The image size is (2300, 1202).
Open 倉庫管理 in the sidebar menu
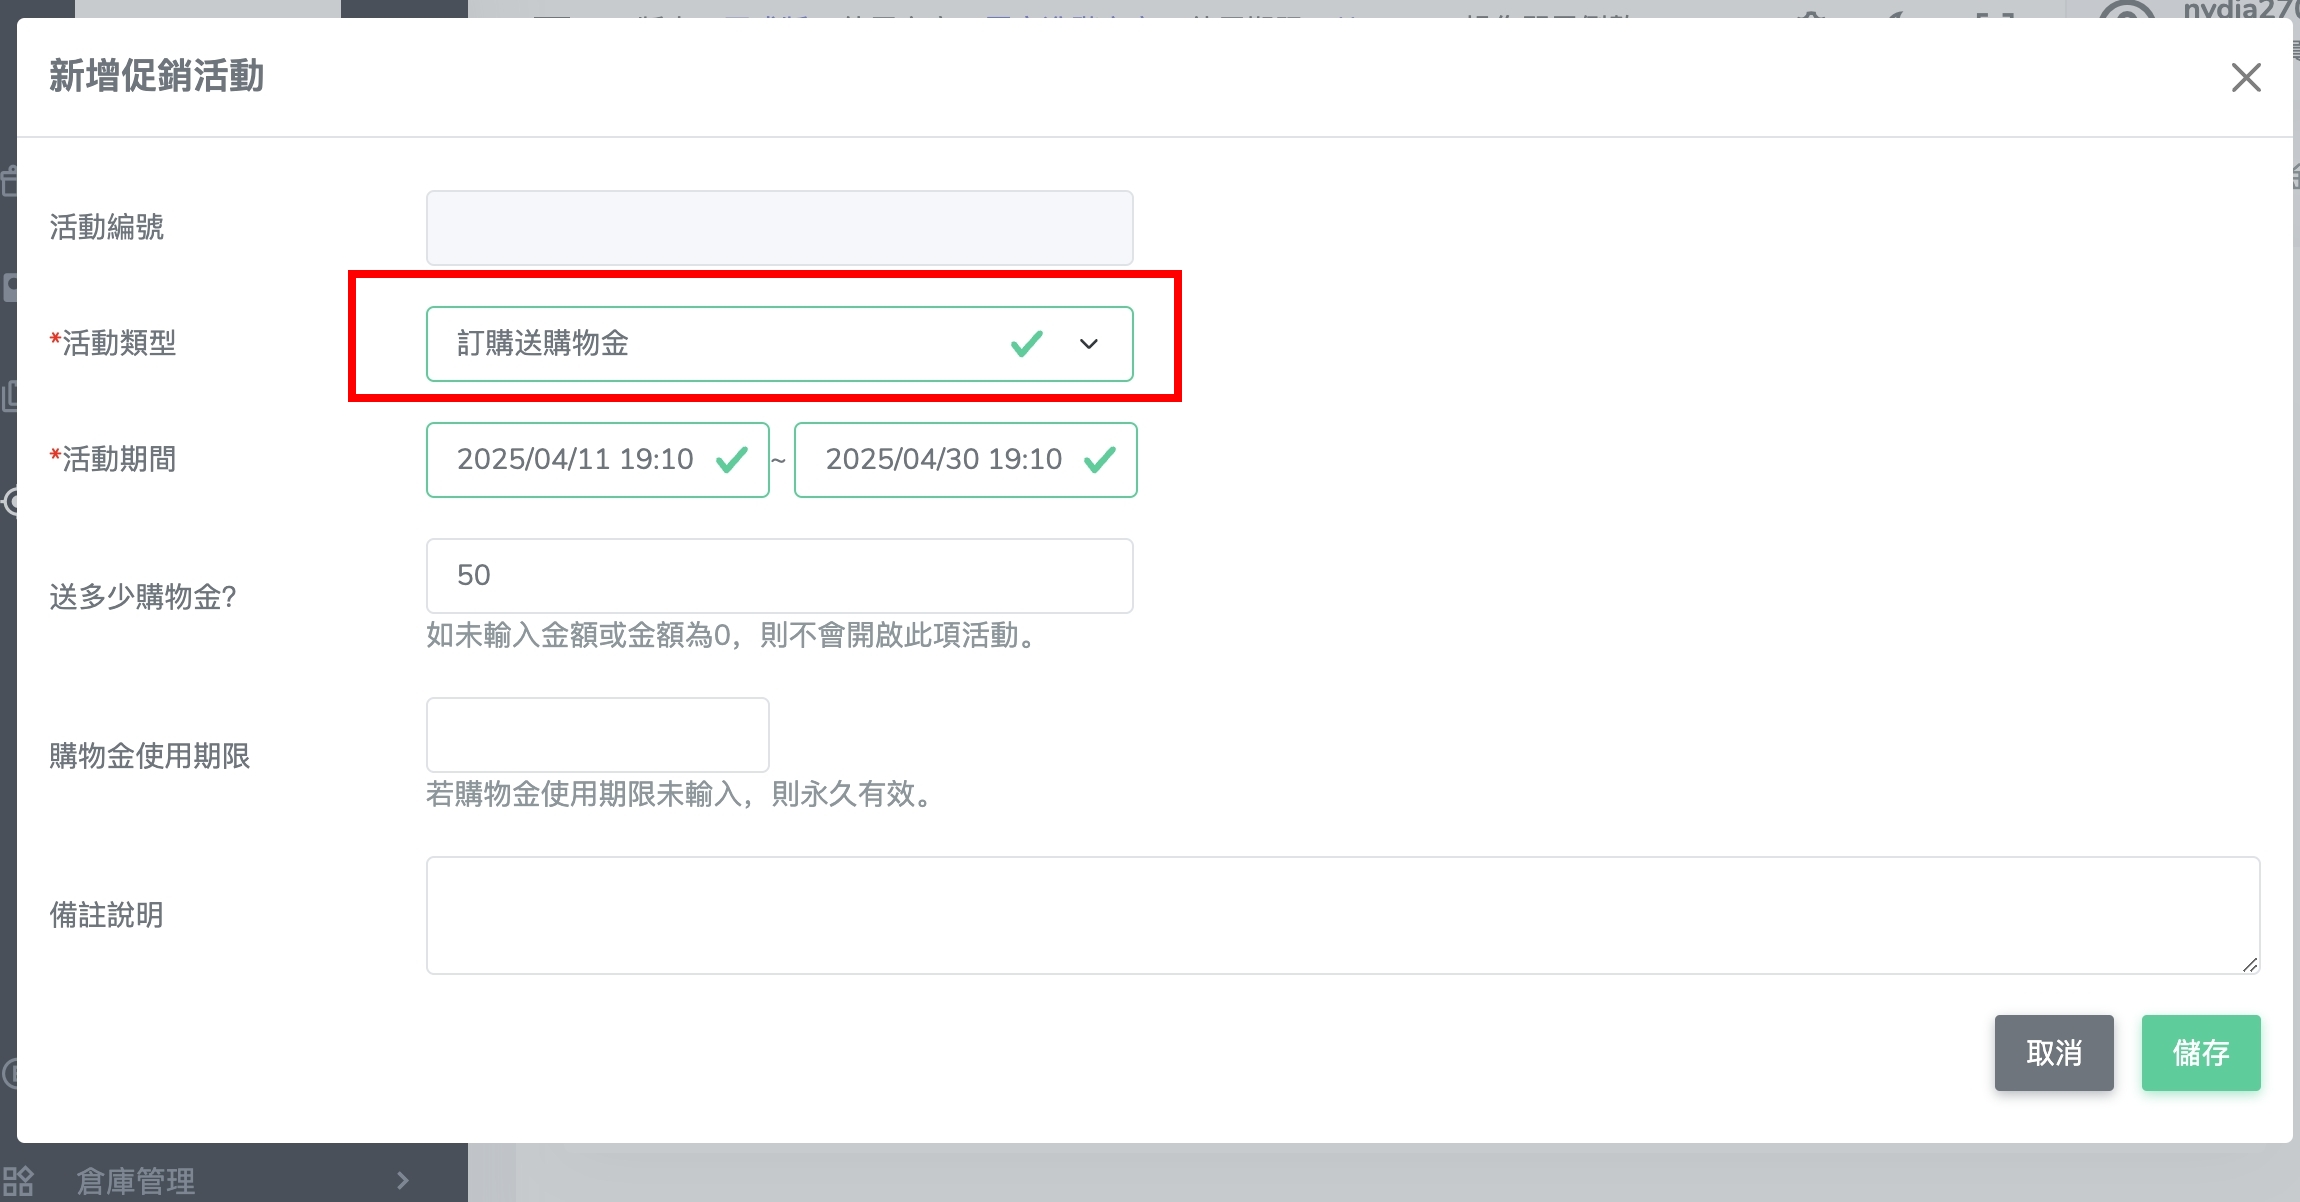pos(136,1181)
